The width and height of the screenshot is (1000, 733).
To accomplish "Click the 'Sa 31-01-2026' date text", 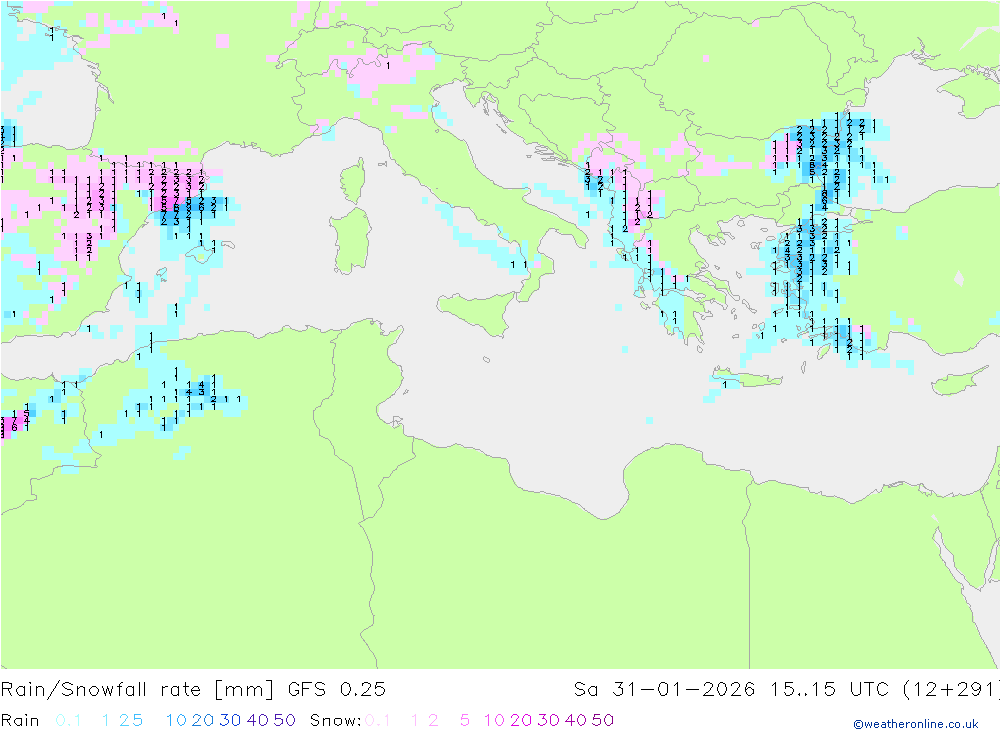I will (x=664, y=690).
